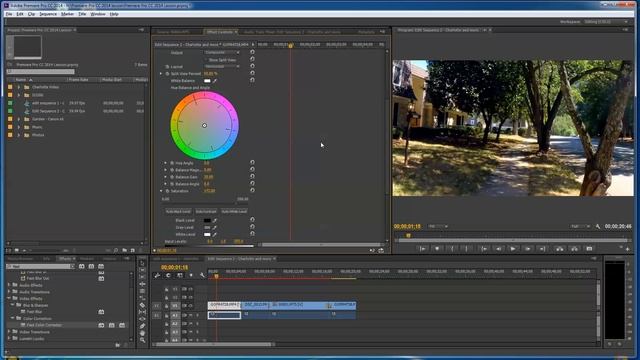This screenshot has height=360, width=640.
Task: Enable the Show Split View checkbox
Action: pyautogui.click(x=206, y=60)
